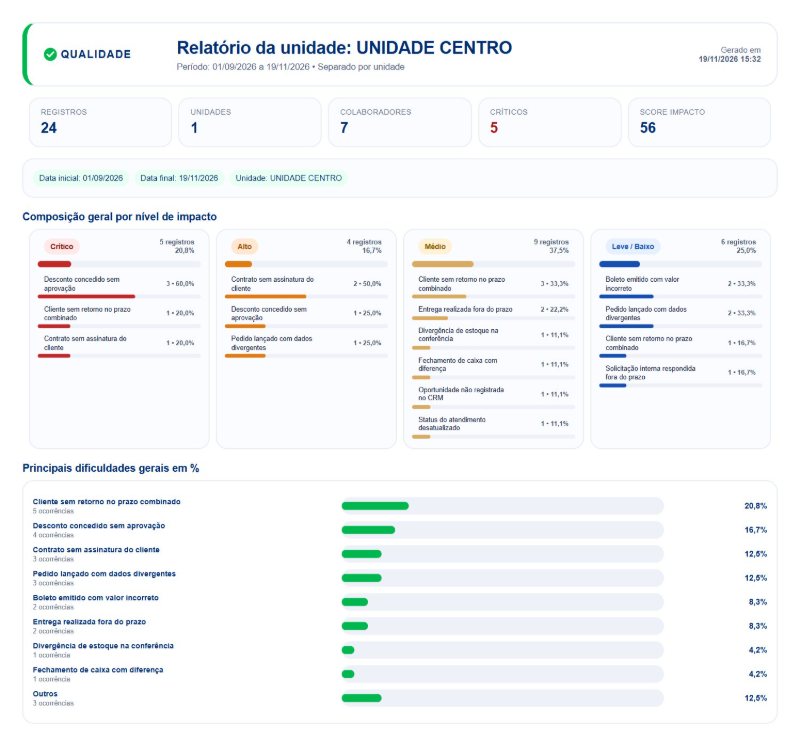Click "9 registros 37,5%" in the Médio card
The width and height of the screenshot is (800, 738).
pyautogui.click(x=551, y=246)
